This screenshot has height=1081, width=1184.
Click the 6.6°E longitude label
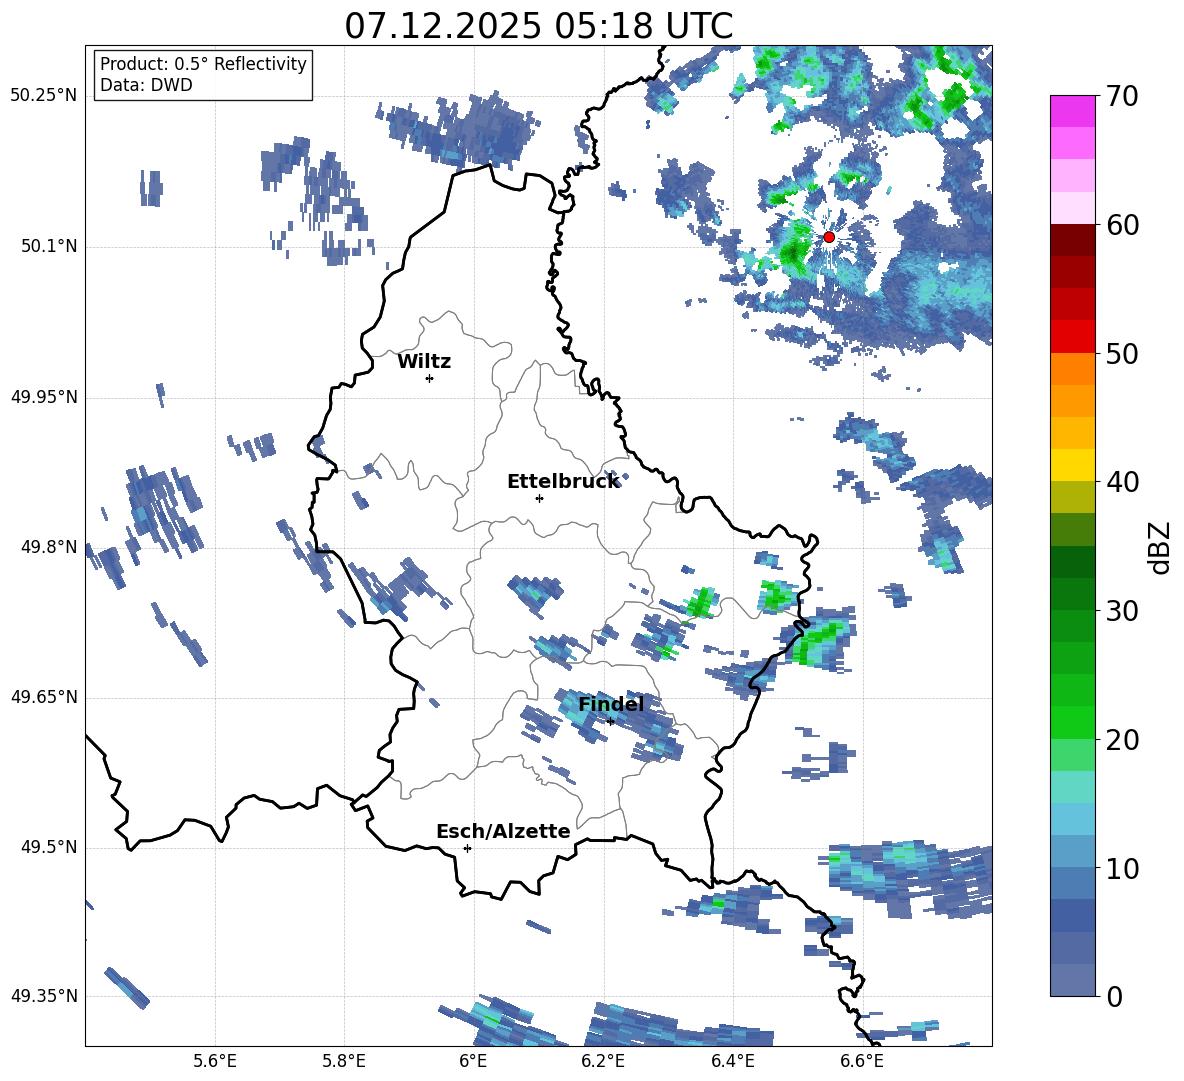[x=862, y=1061]
